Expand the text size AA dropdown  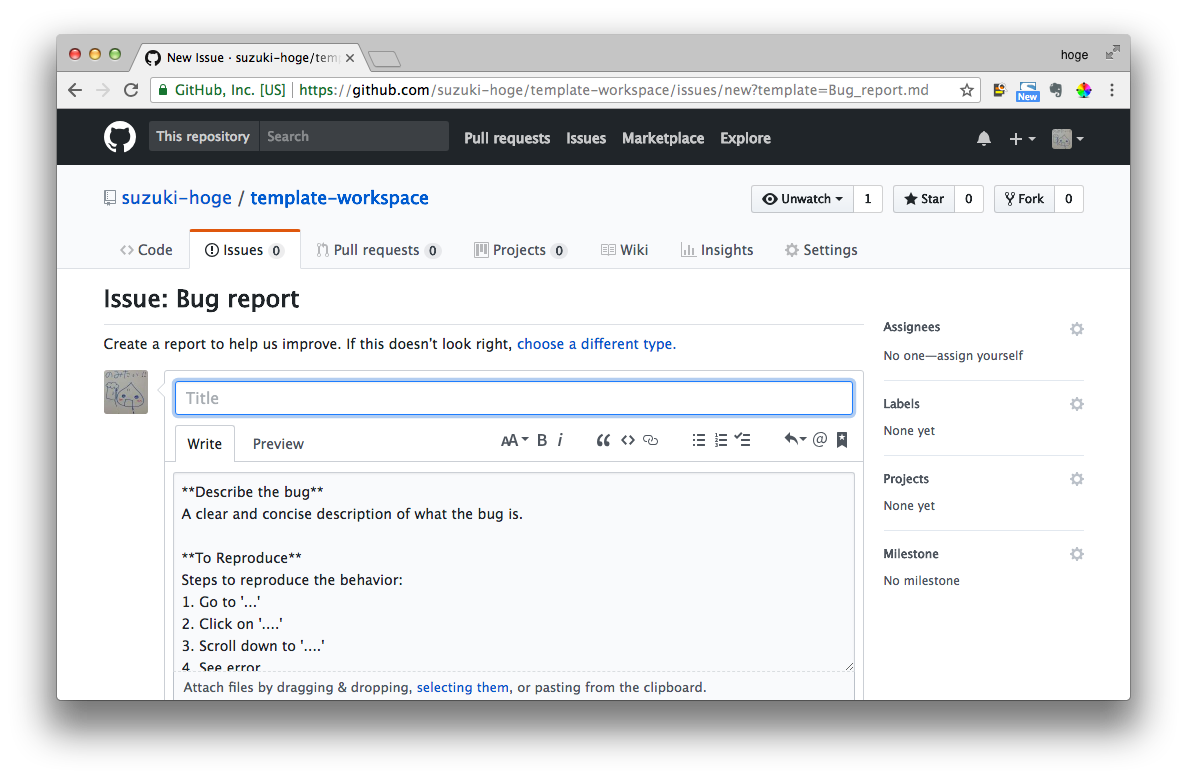[x=513, y=440]
